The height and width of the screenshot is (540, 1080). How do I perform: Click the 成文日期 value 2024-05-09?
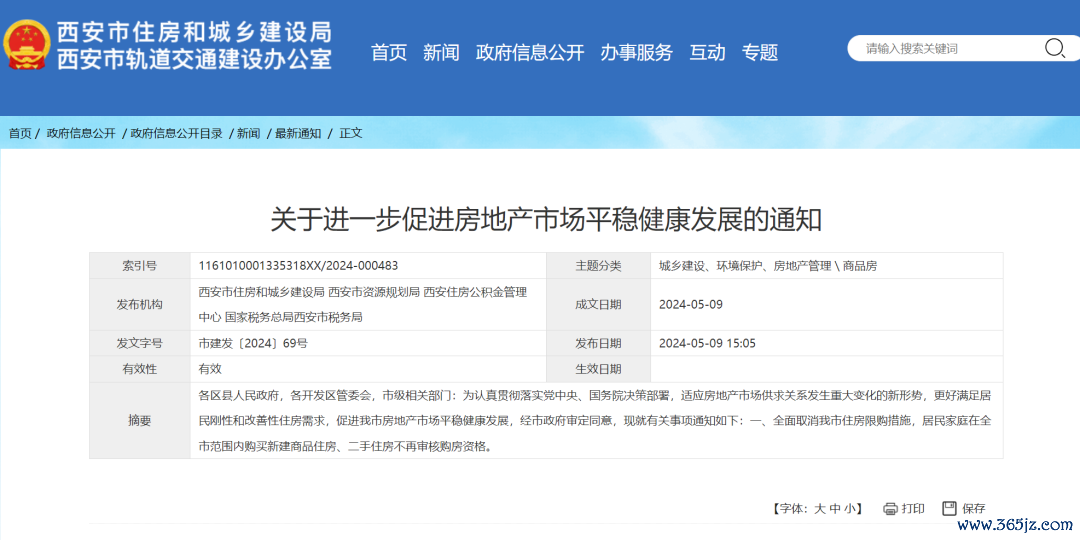691,304
